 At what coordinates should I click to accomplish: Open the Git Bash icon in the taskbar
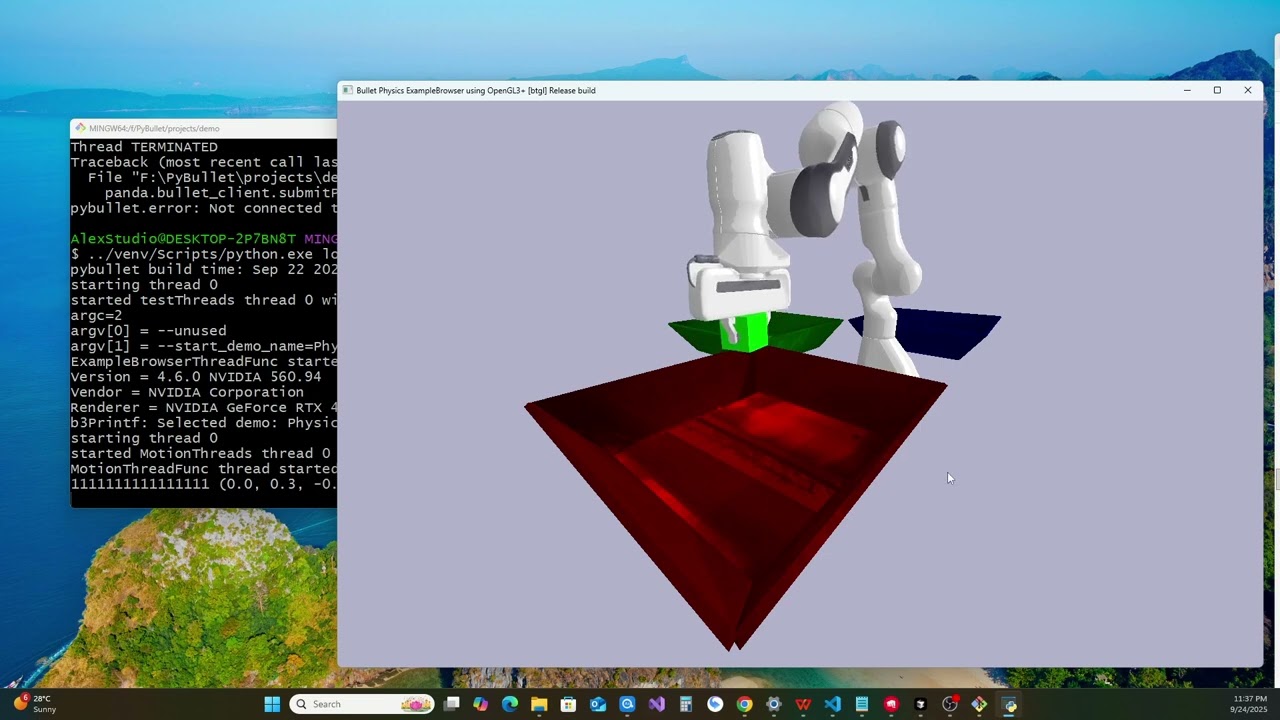point(979,704)
